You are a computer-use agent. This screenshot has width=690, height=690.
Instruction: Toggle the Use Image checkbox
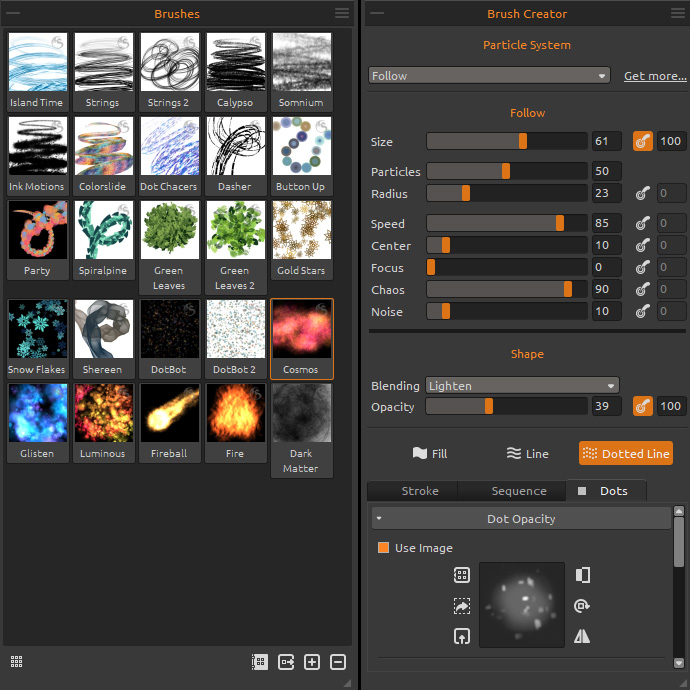click(x=383, y=548)
